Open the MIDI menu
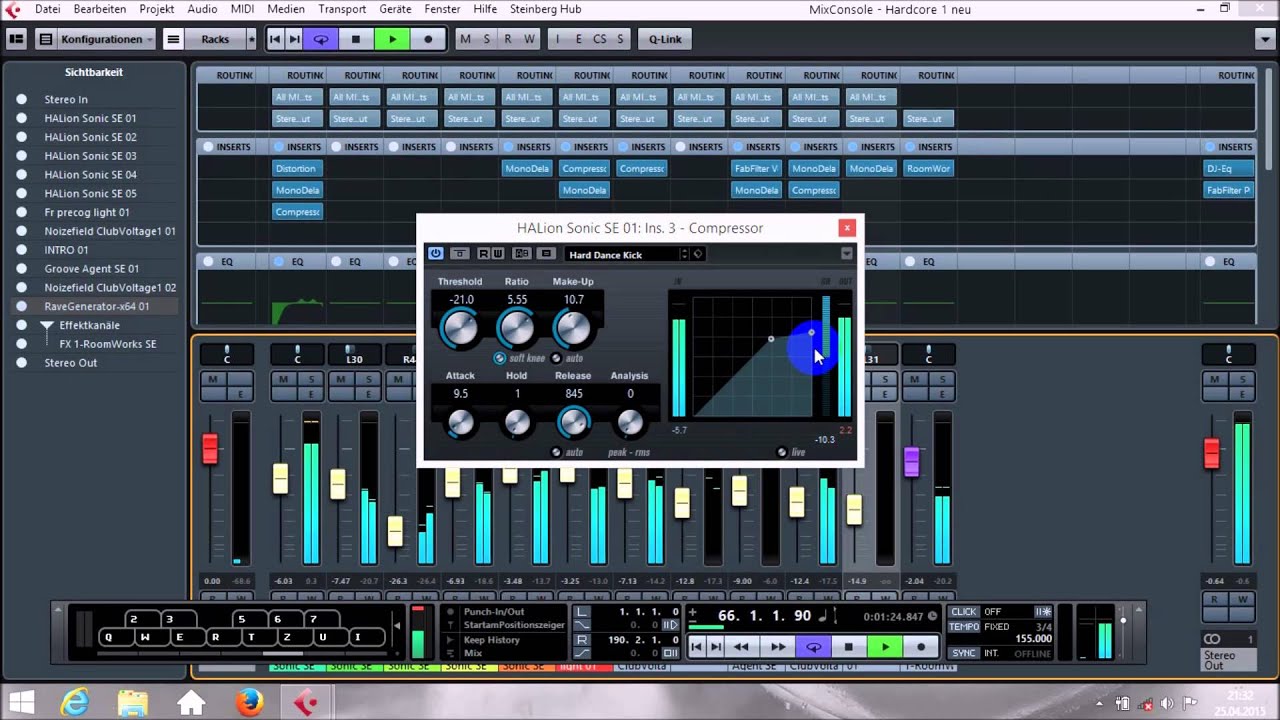 point(242,9)
